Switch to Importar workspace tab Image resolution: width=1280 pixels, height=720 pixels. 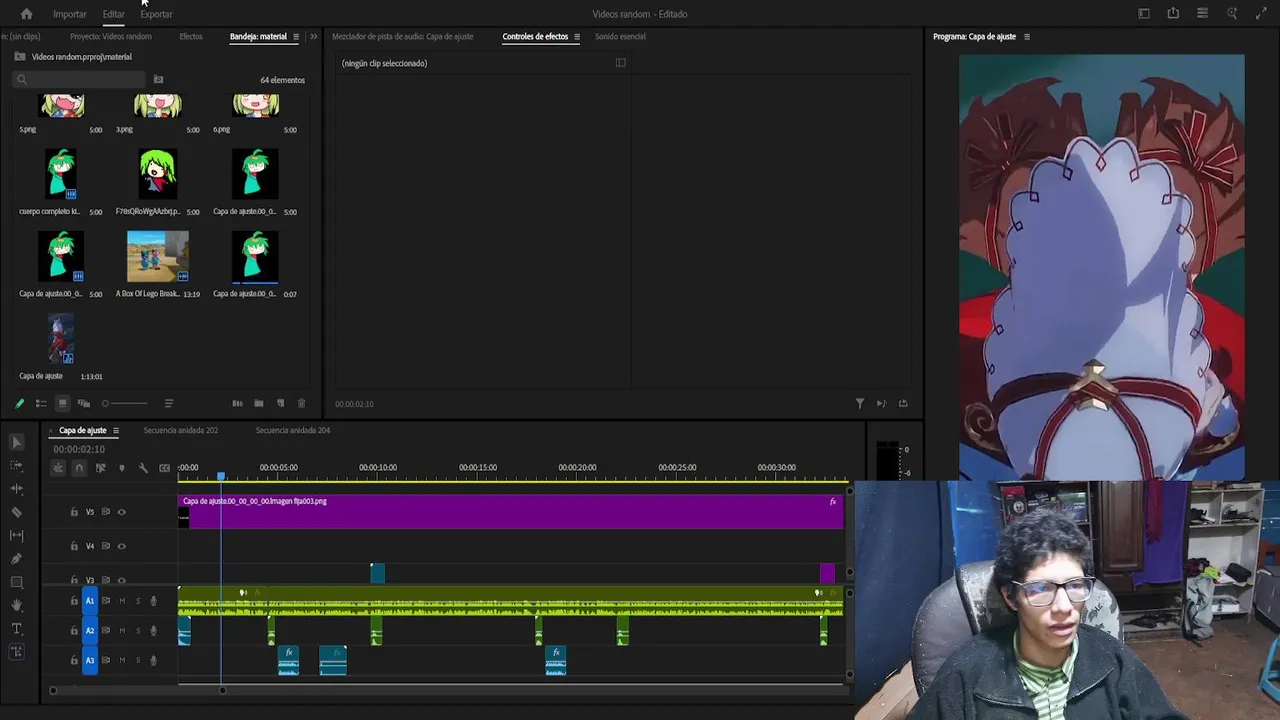69,14
